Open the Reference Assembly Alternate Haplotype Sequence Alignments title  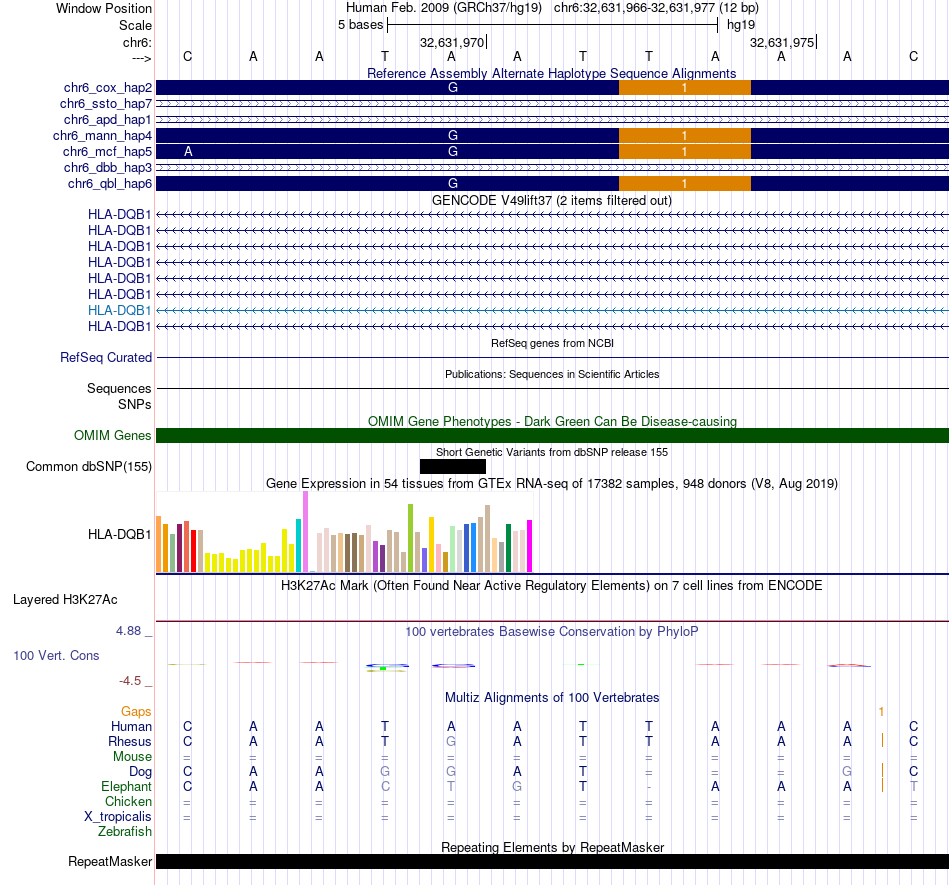coord(551,73)
